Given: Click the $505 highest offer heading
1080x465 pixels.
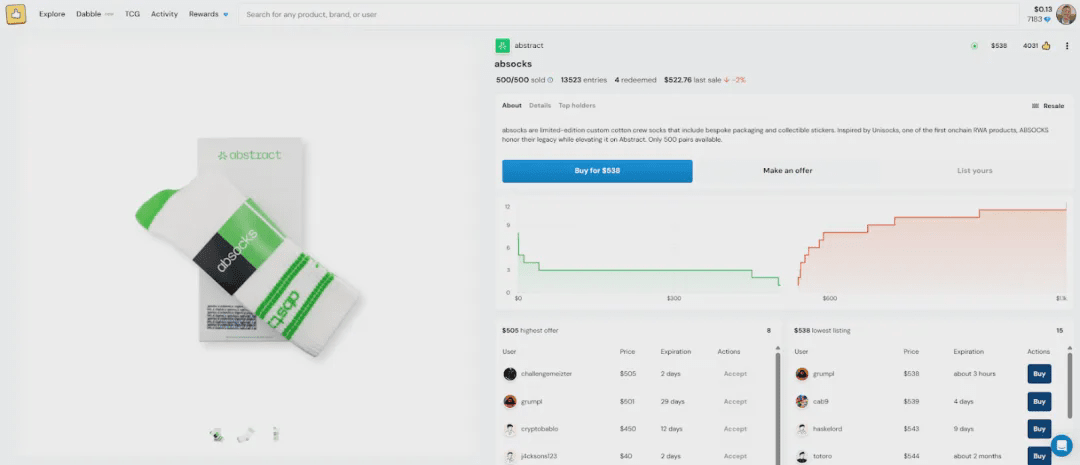Looking at the screenshot, I should point(530,331).
